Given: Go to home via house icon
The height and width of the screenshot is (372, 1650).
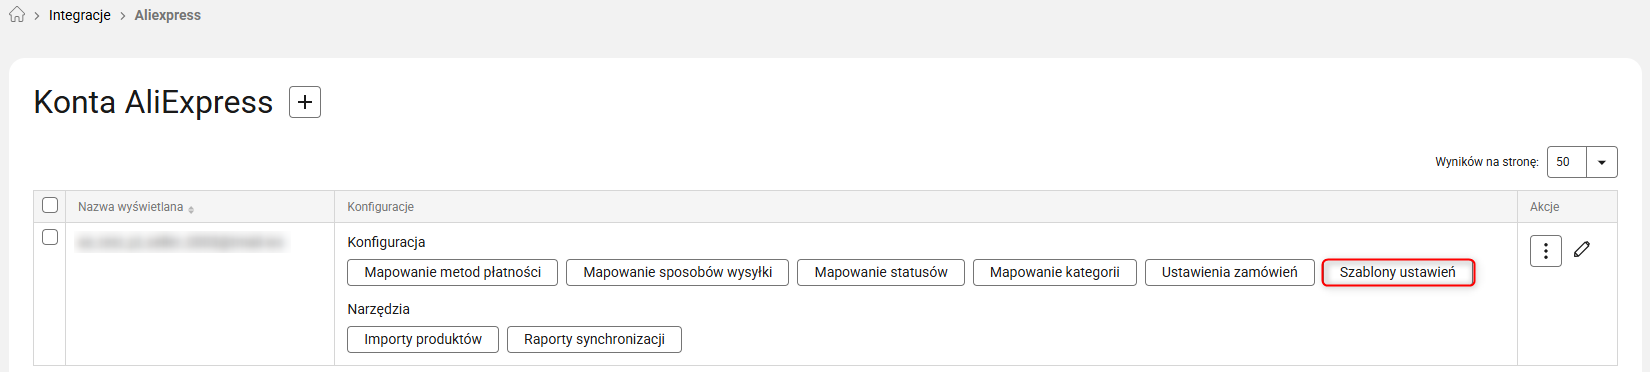Looking at the screenshot, I should pyautogui.click(x=17, y=15).
